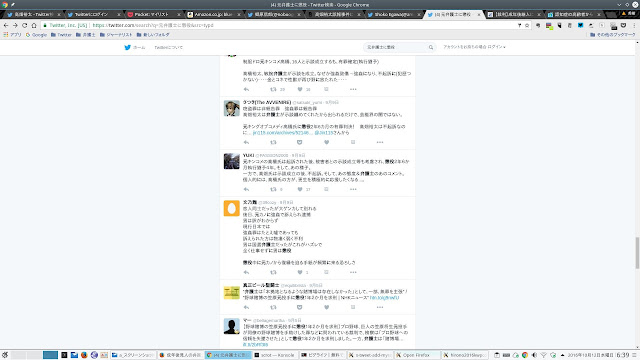640x360 pixels.
Task: Click the Twitter search magnifier icon
Action: tap(431, 47)
